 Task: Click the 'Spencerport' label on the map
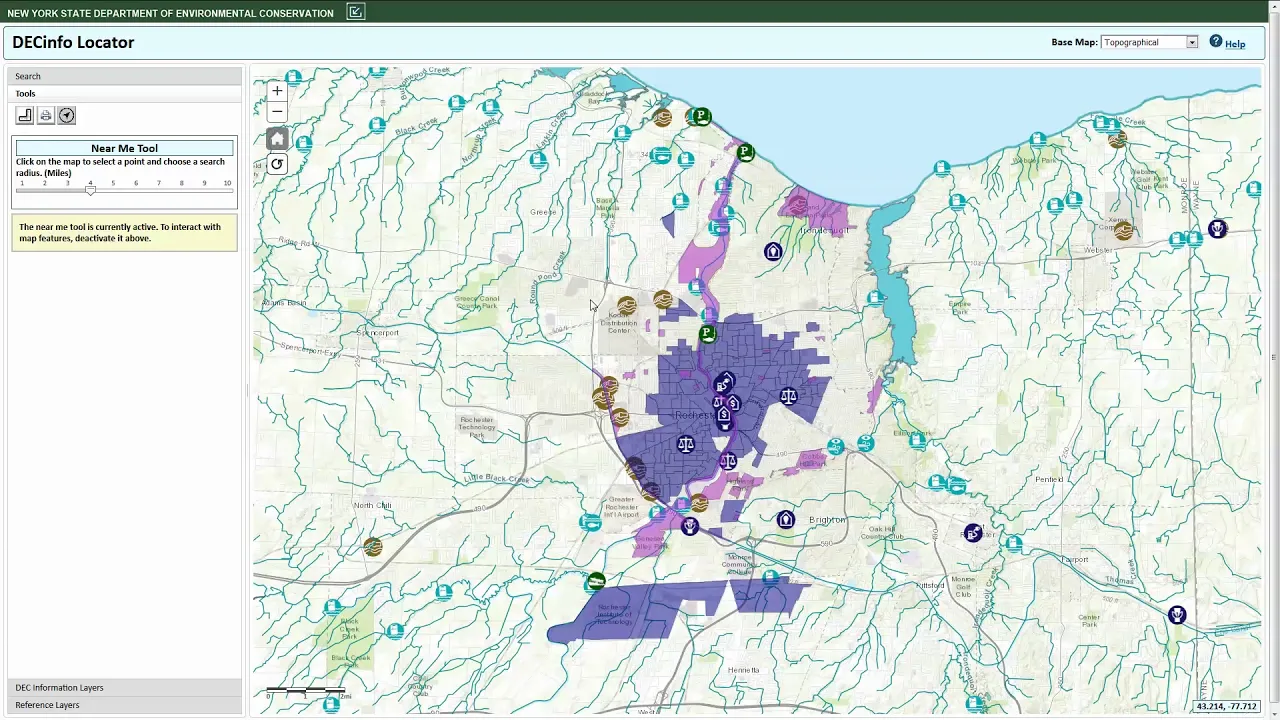pyautogui.click(x=378, y=333)
